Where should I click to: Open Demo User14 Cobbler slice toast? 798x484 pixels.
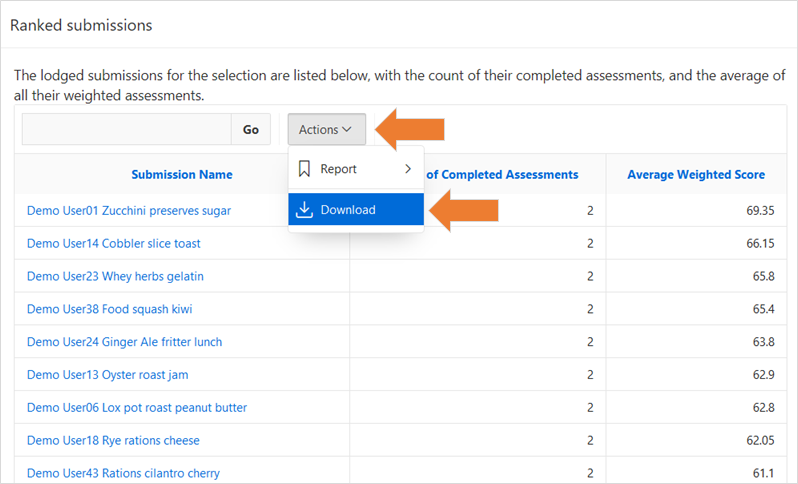113,244
